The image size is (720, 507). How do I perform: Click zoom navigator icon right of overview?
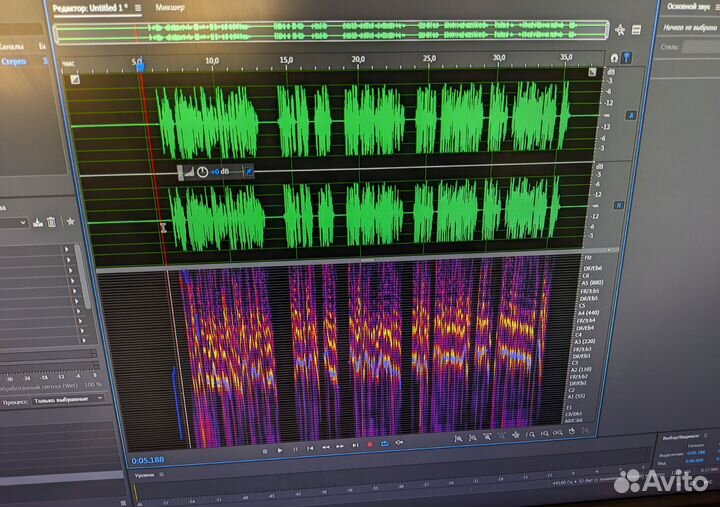(x=620, y=30)
